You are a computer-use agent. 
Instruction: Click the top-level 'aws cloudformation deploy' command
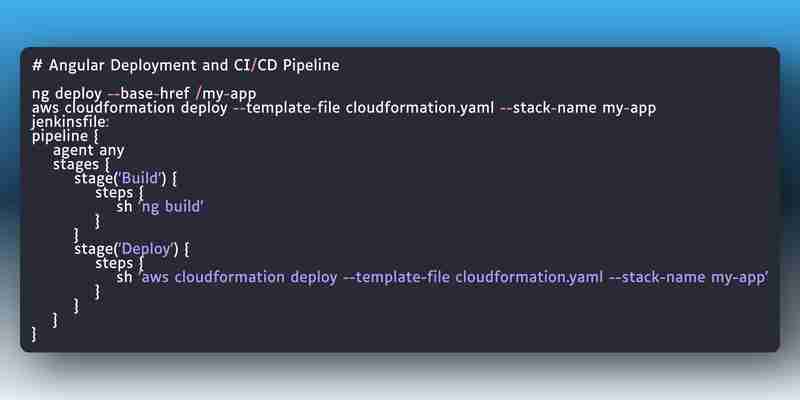coord(130,108)
